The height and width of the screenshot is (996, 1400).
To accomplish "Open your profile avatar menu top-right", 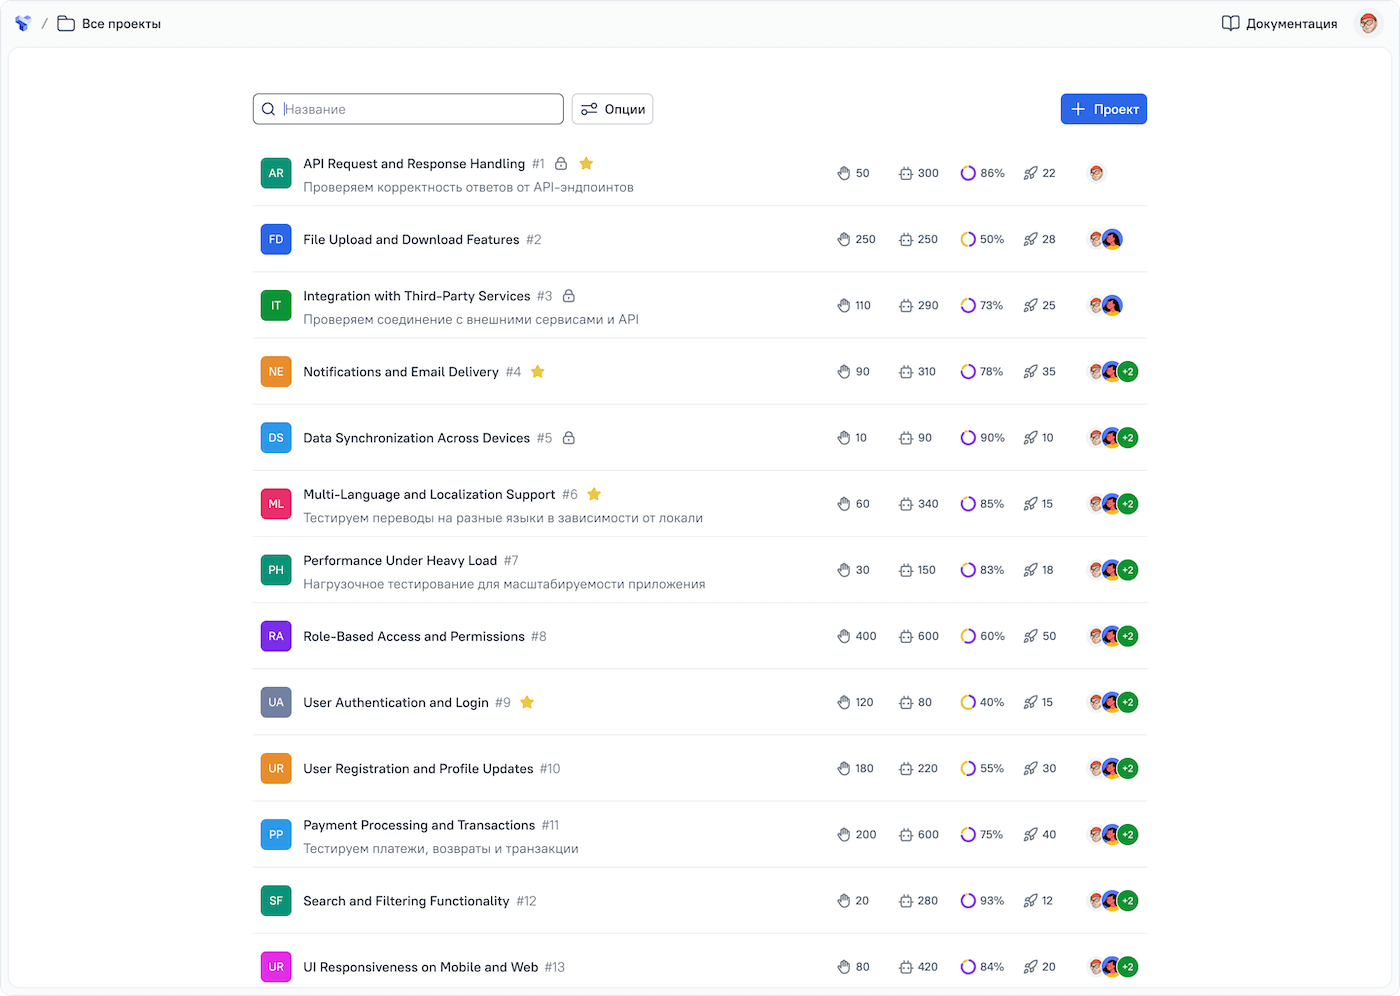I will [x=1368, y=23].
